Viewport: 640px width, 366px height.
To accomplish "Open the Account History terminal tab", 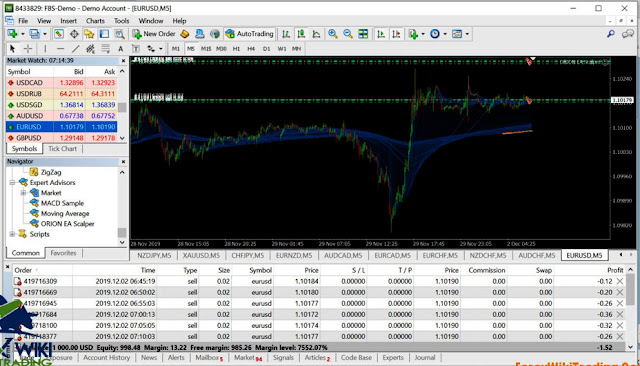I will pos(107,357).
